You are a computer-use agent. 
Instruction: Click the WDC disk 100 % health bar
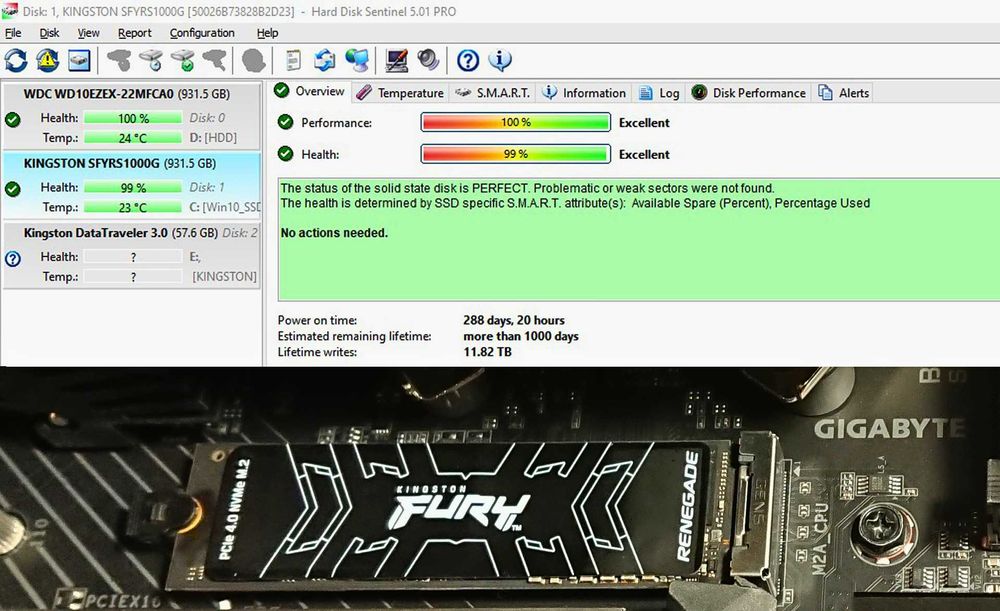[x=133, y=118]
